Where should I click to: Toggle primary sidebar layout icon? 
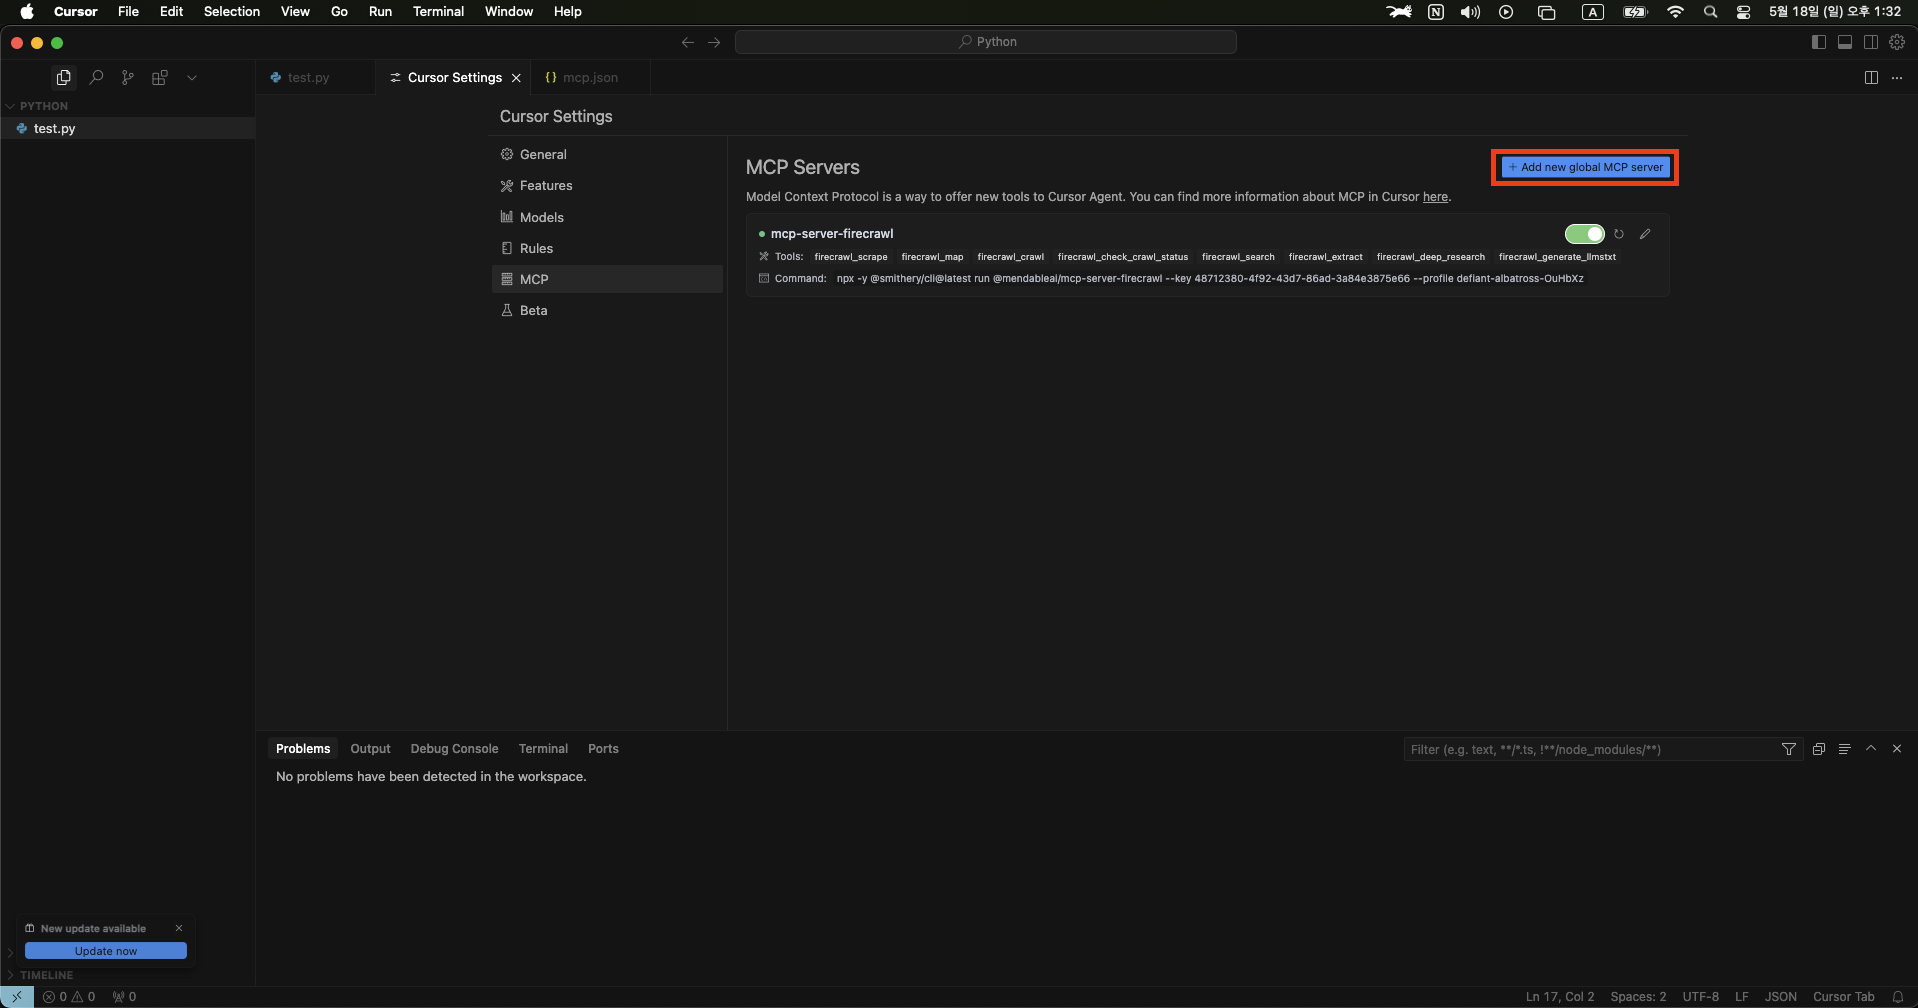pyautogui.click(x=1819, y=42)
